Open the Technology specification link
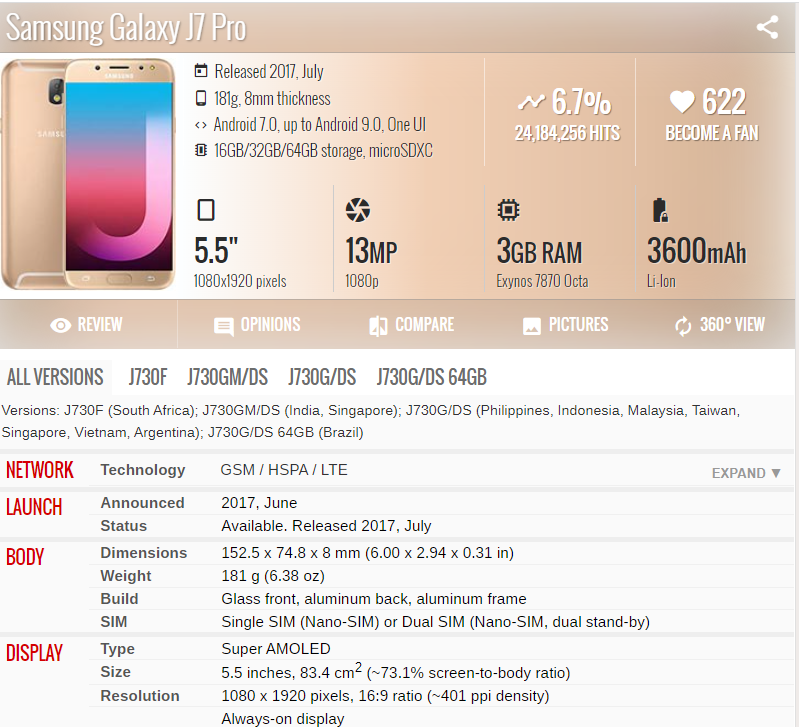The height and width of the screenshot is (727, 799). 143,470
